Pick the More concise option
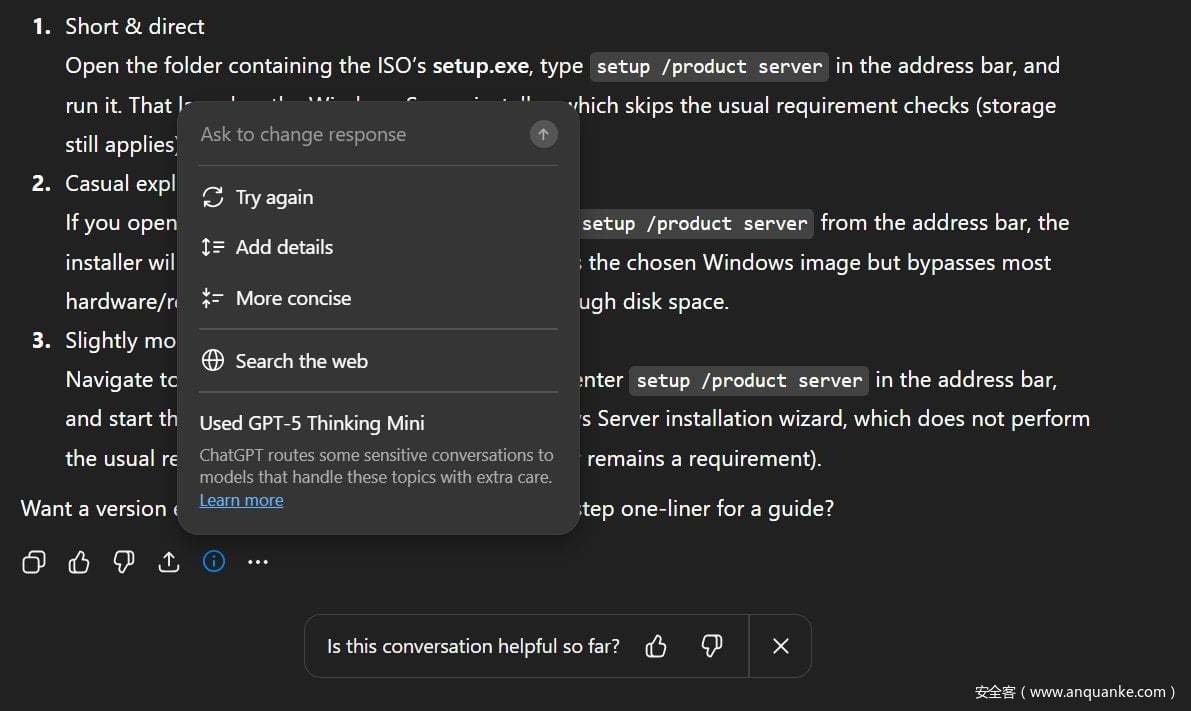The height and width of the screenshot is (711, 1191). pos(293,298)
